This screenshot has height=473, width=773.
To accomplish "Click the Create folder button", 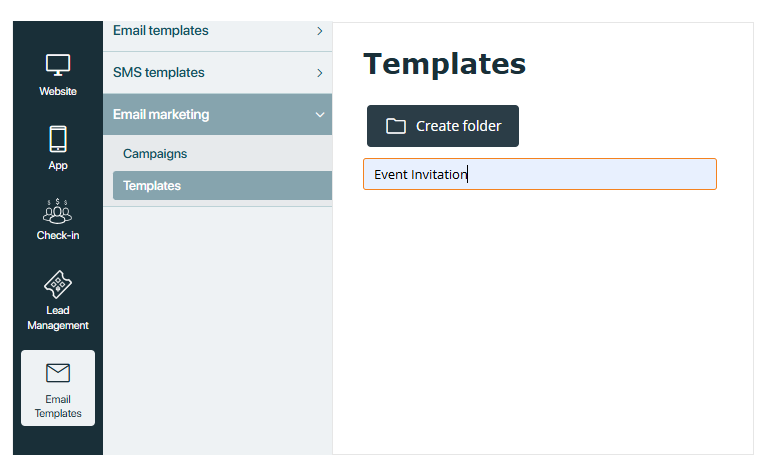I will click(x=443, y=126).
